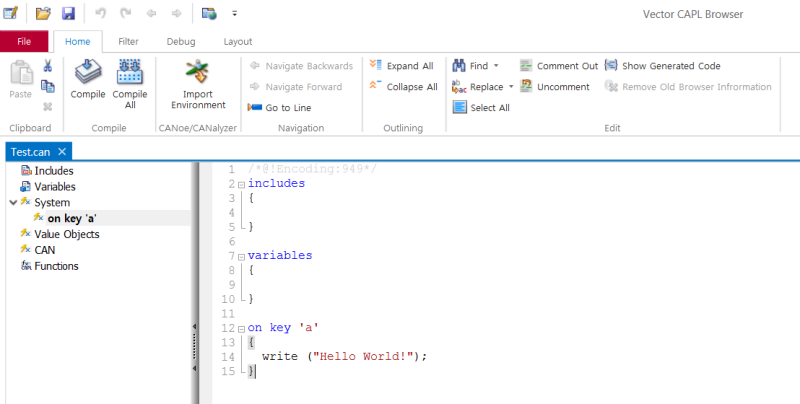Screen dimensions: 800x404
Task: Switch to the Debug ribbon tab
Action: pos(181,41)
